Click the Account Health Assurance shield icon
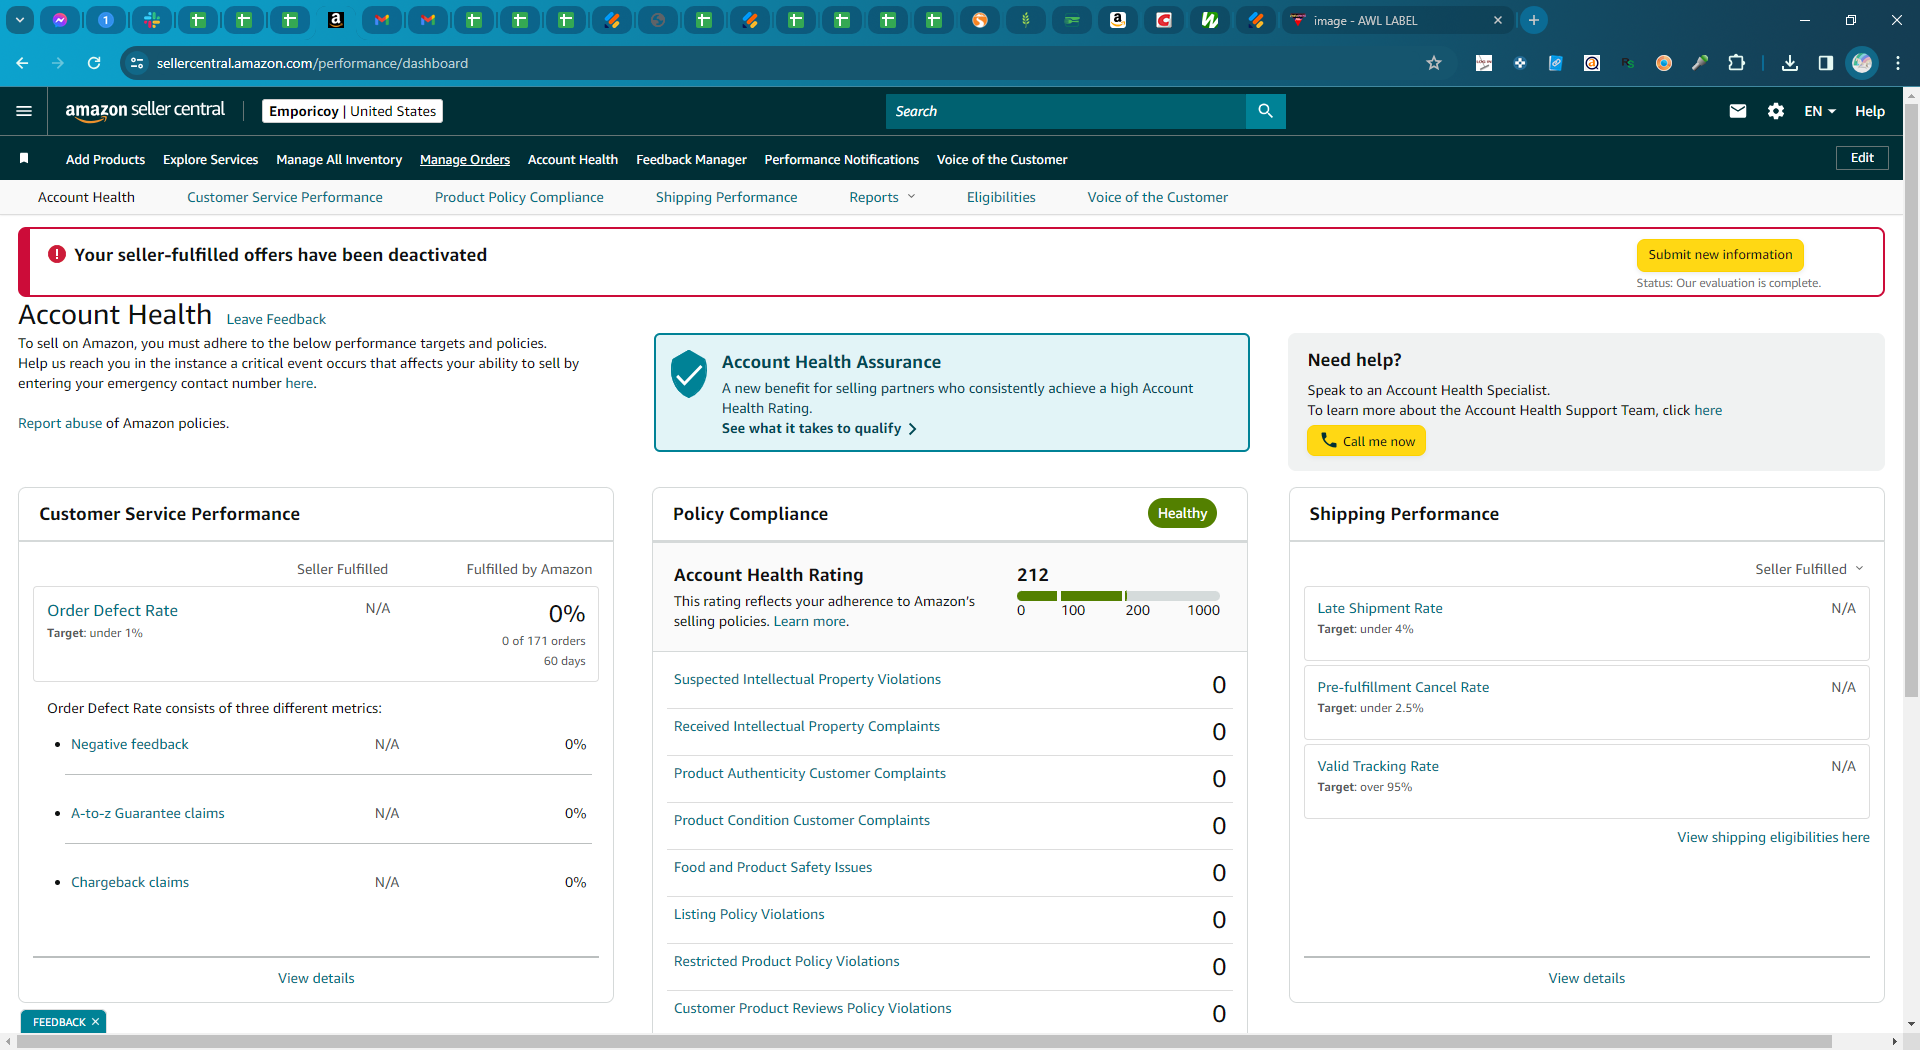Viewport: 1920px width, 1050px height. click(x=689, y=374)
